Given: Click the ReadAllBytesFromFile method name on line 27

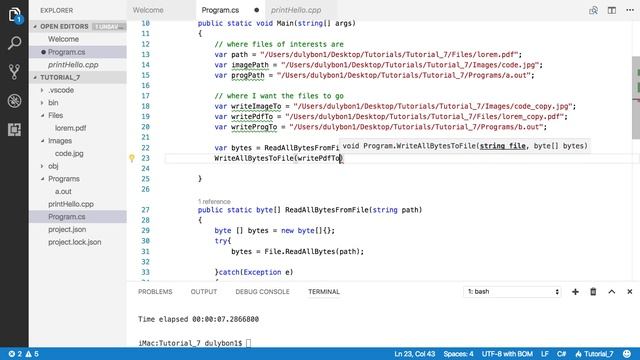Looking at the screenshot, I should [327, 210].
